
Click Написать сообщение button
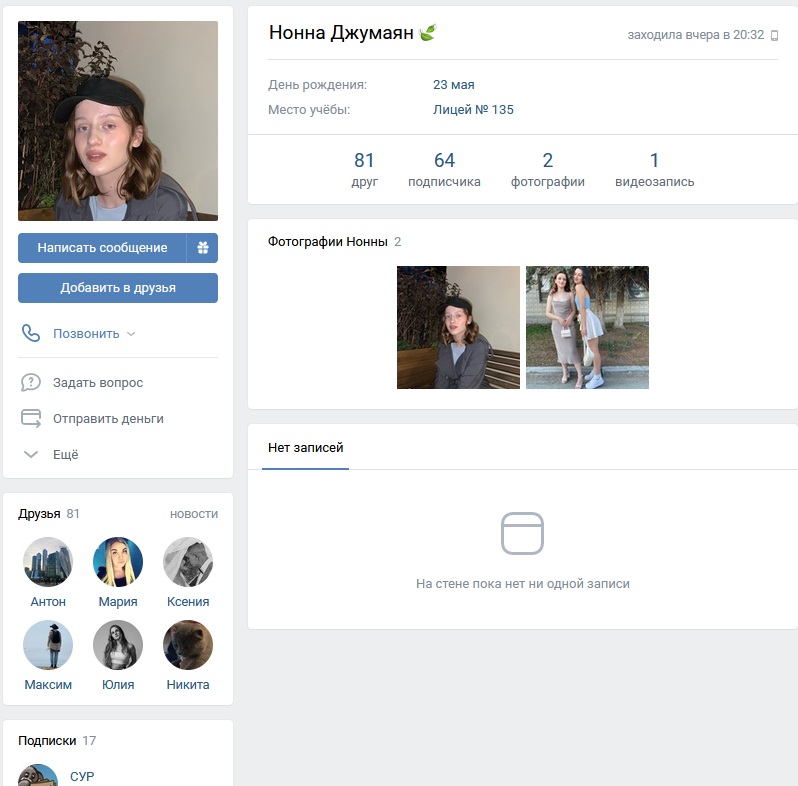point(102,248)
